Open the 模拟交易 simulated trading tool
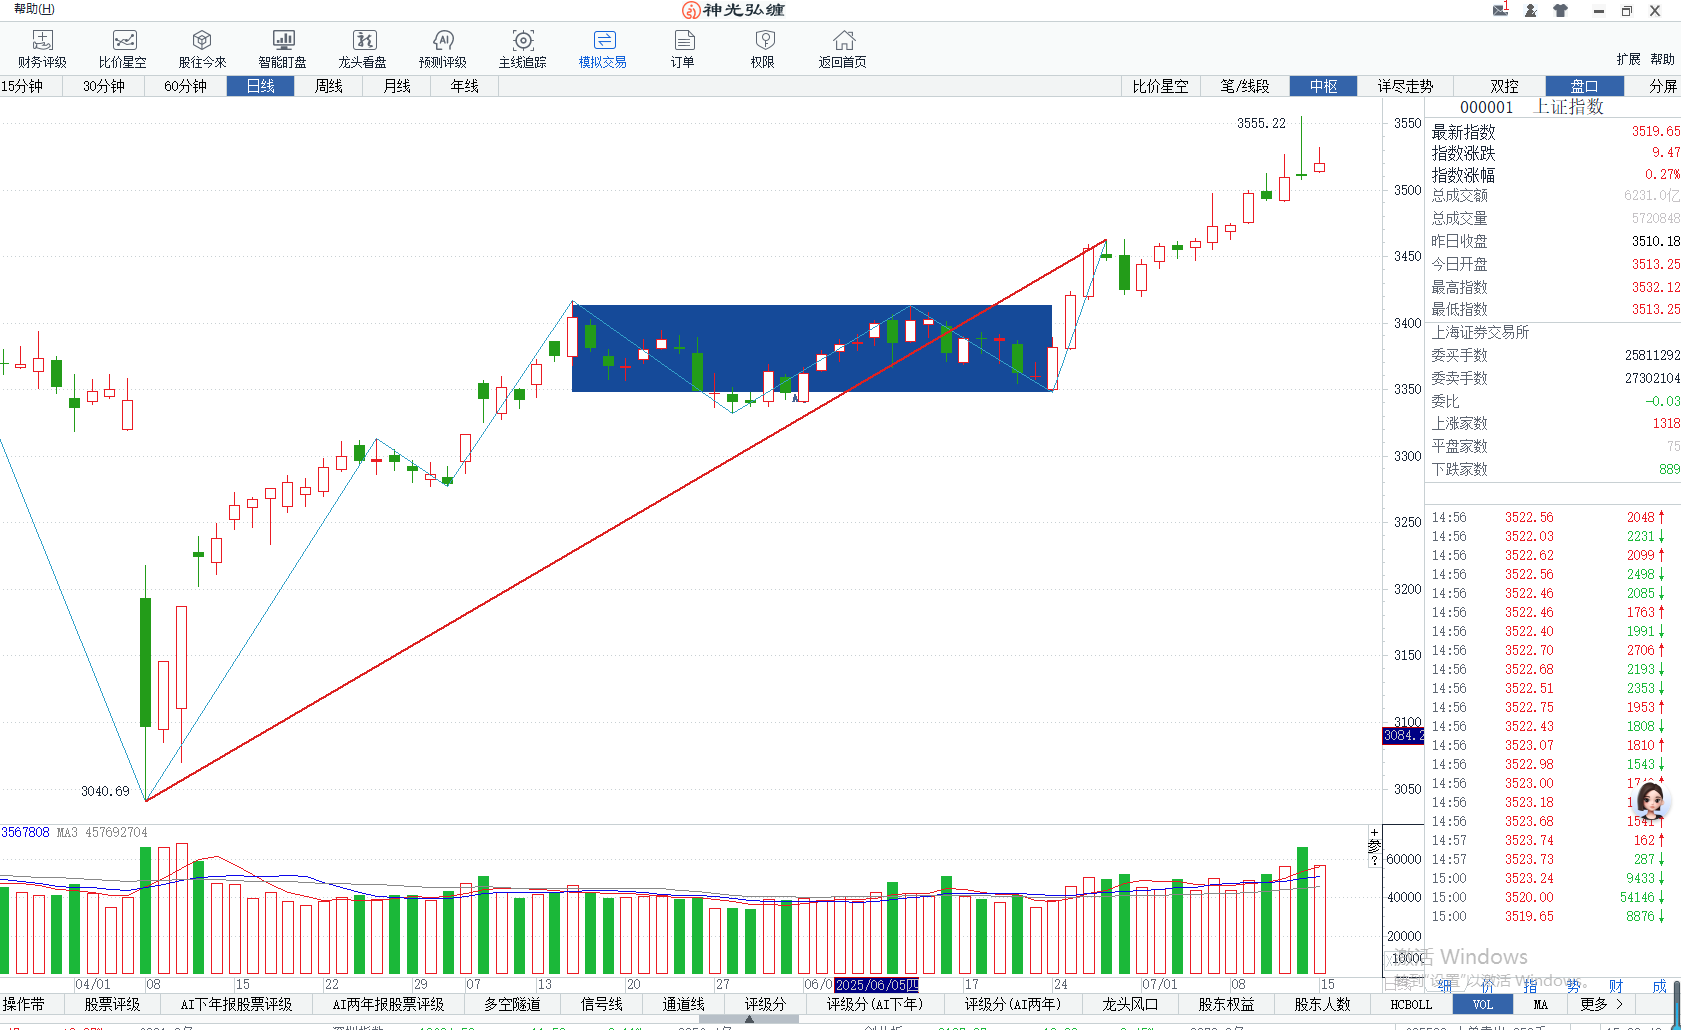This screenshot has height=1030, width=1681. click(603, 49)
